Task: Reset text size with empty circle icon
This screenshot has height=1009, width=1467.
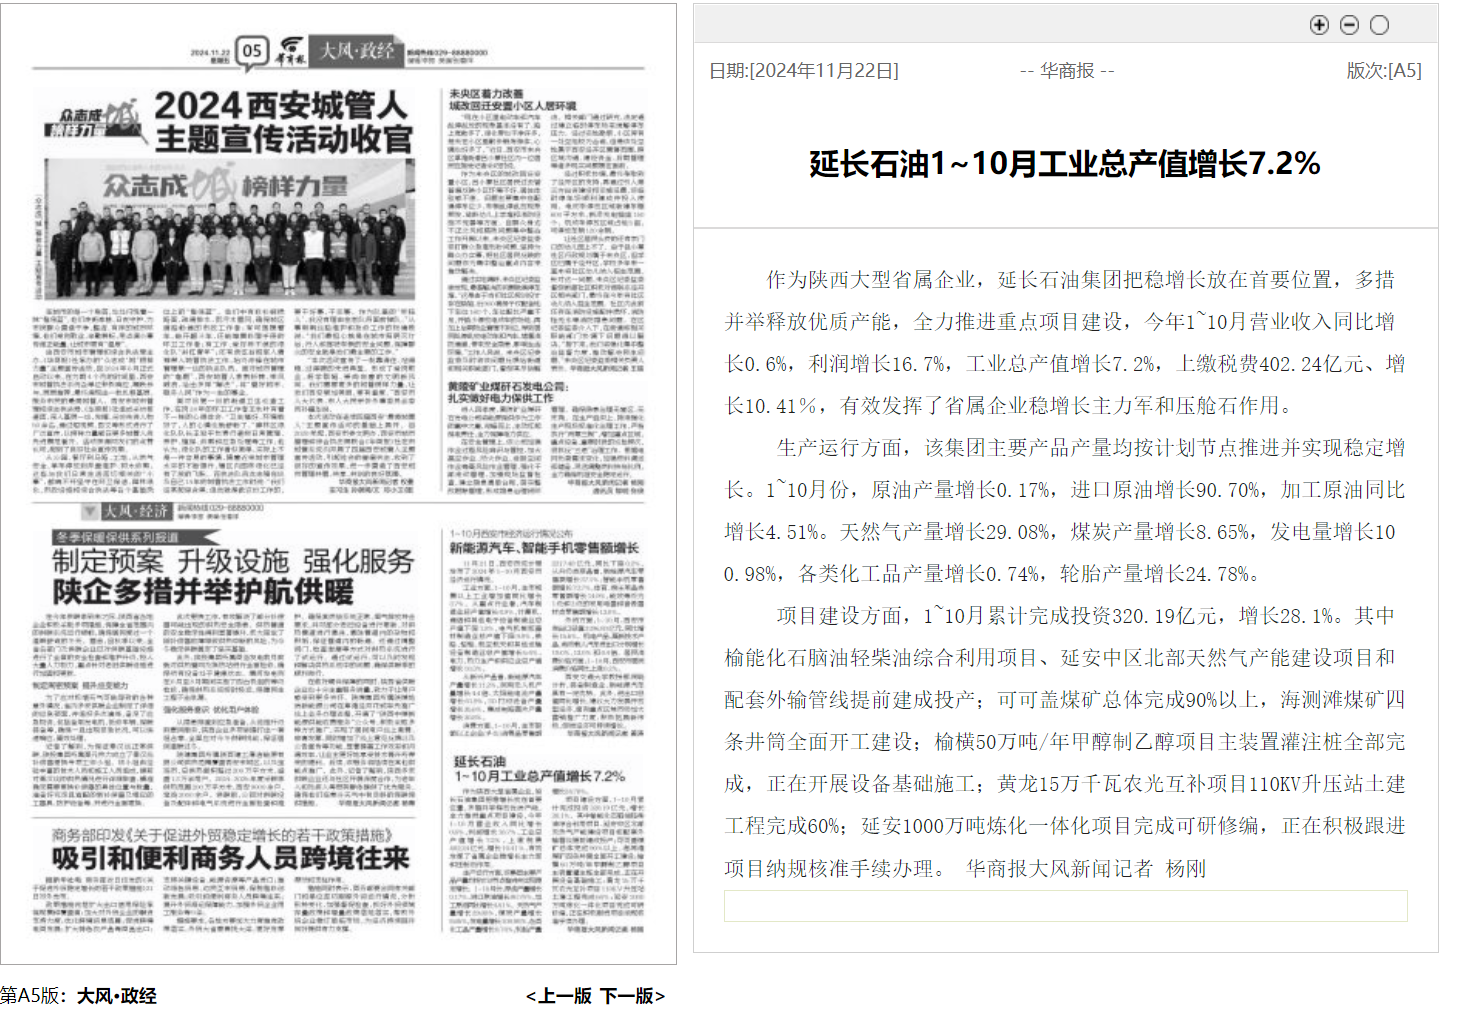Action: coord(1379,25)
